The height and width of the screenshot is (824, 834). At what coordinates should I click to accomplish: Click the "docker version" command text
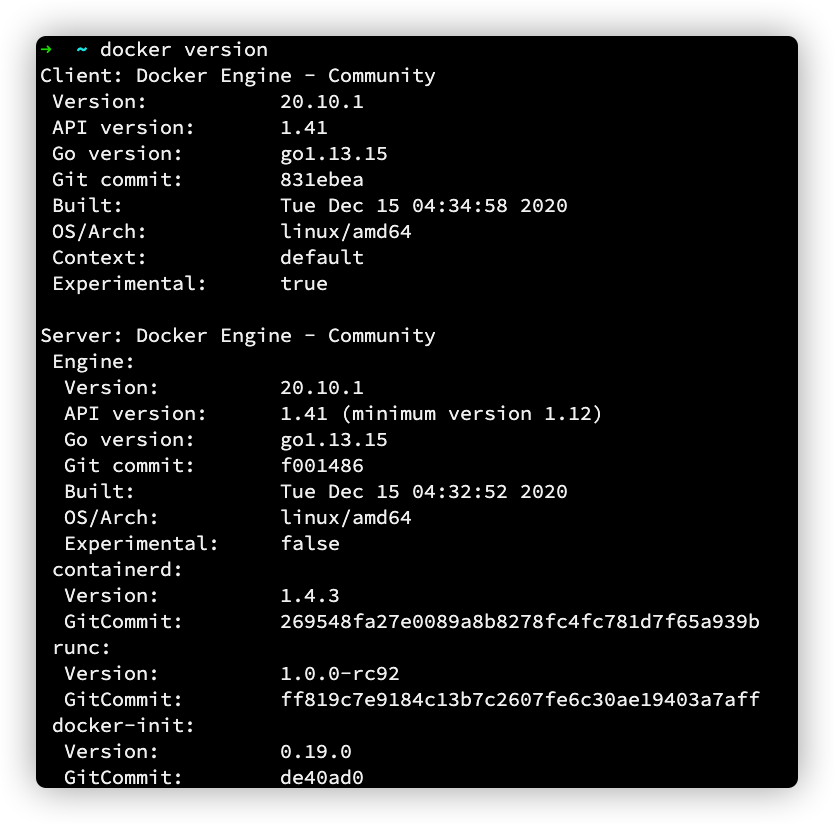point(183,49)
